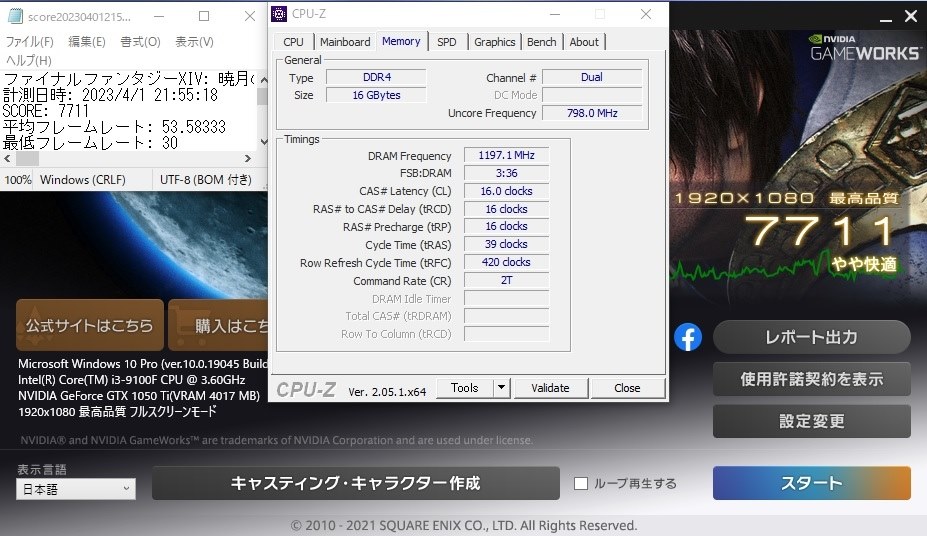The image size is (927, 536).
Task: Switch to the CPU tab in CPU-Z
Action: 293,42
